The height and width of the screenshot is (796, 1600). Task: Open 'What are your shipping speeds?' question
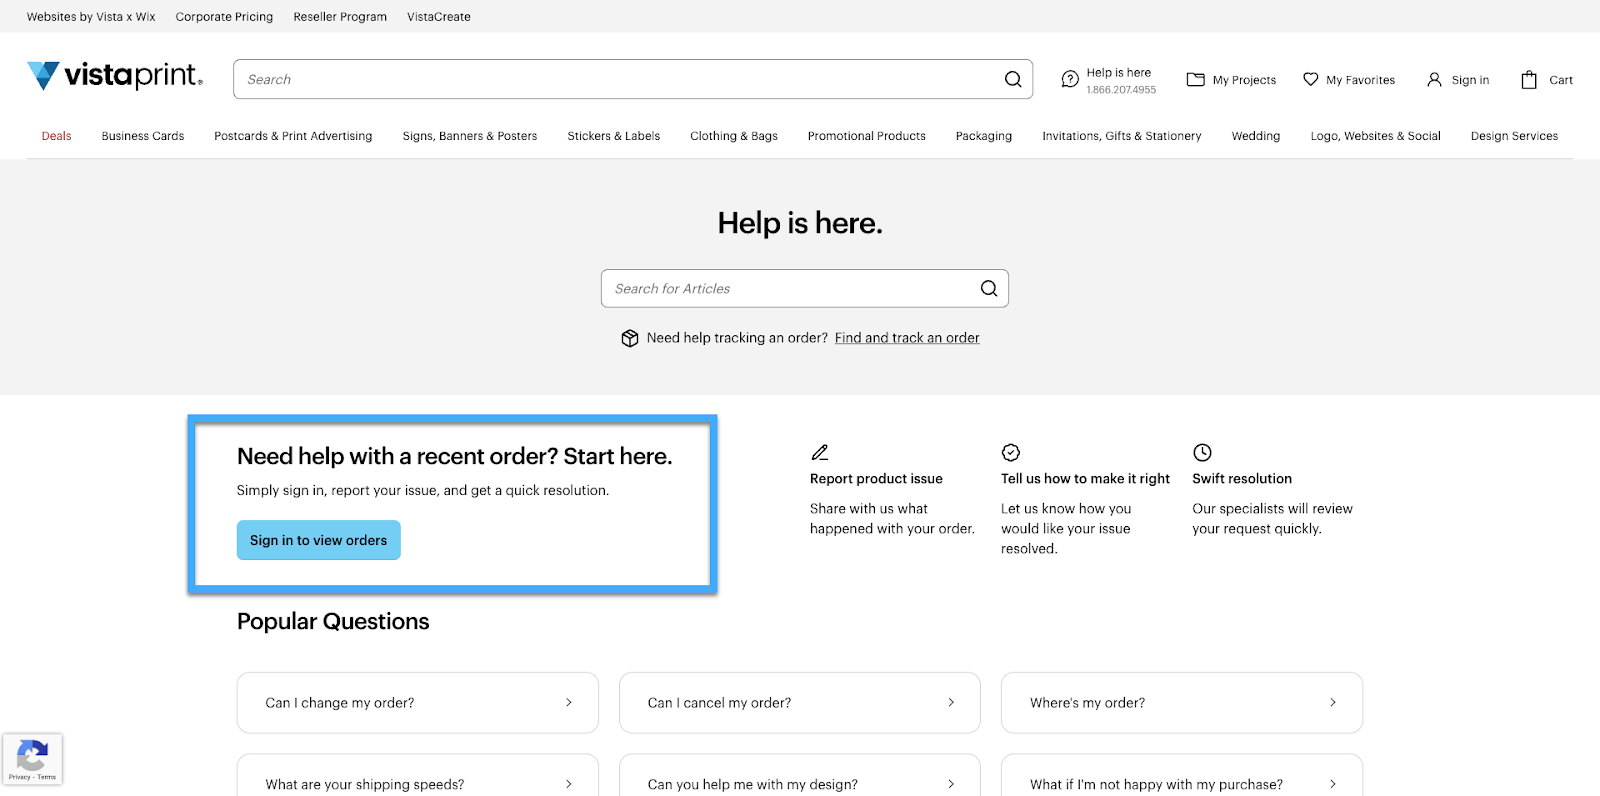pyautogui.click(x=418, y=776)
